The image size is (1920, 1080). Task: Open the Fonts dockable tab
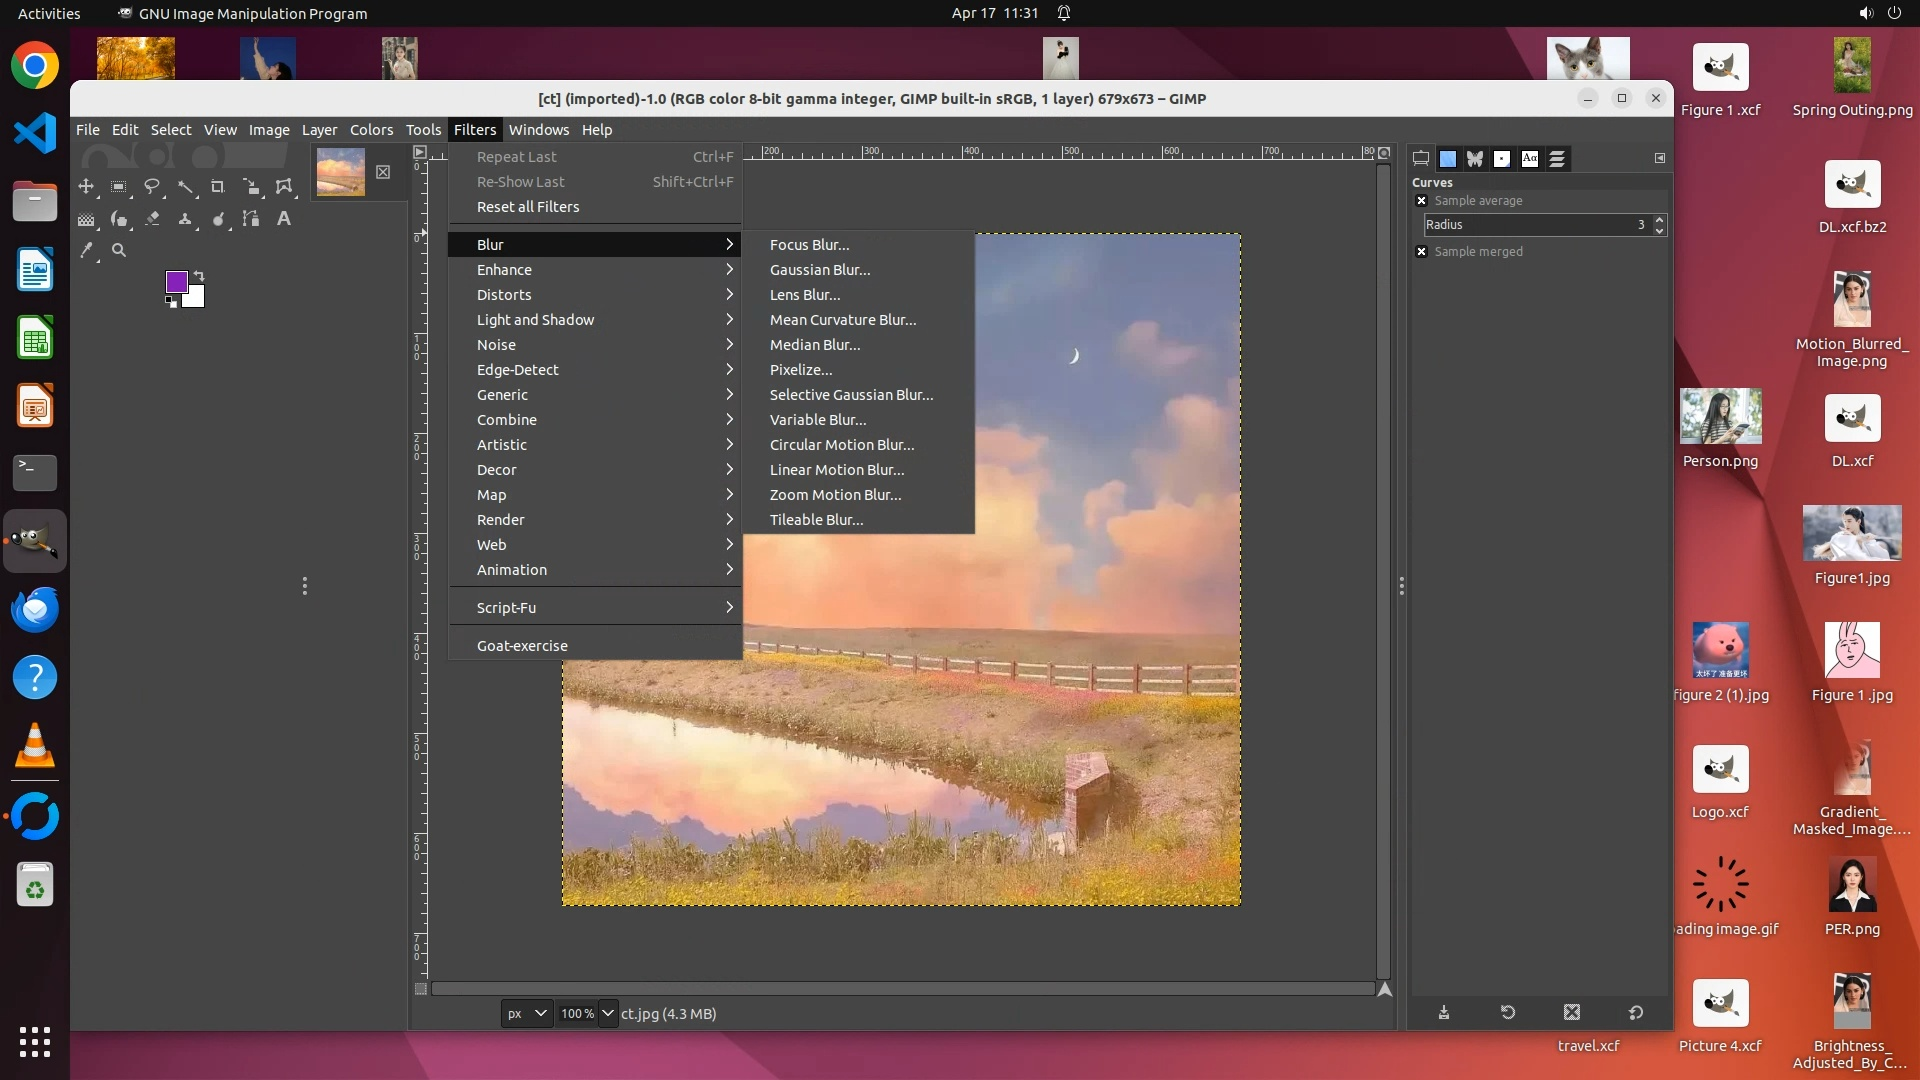[1530, 158]
